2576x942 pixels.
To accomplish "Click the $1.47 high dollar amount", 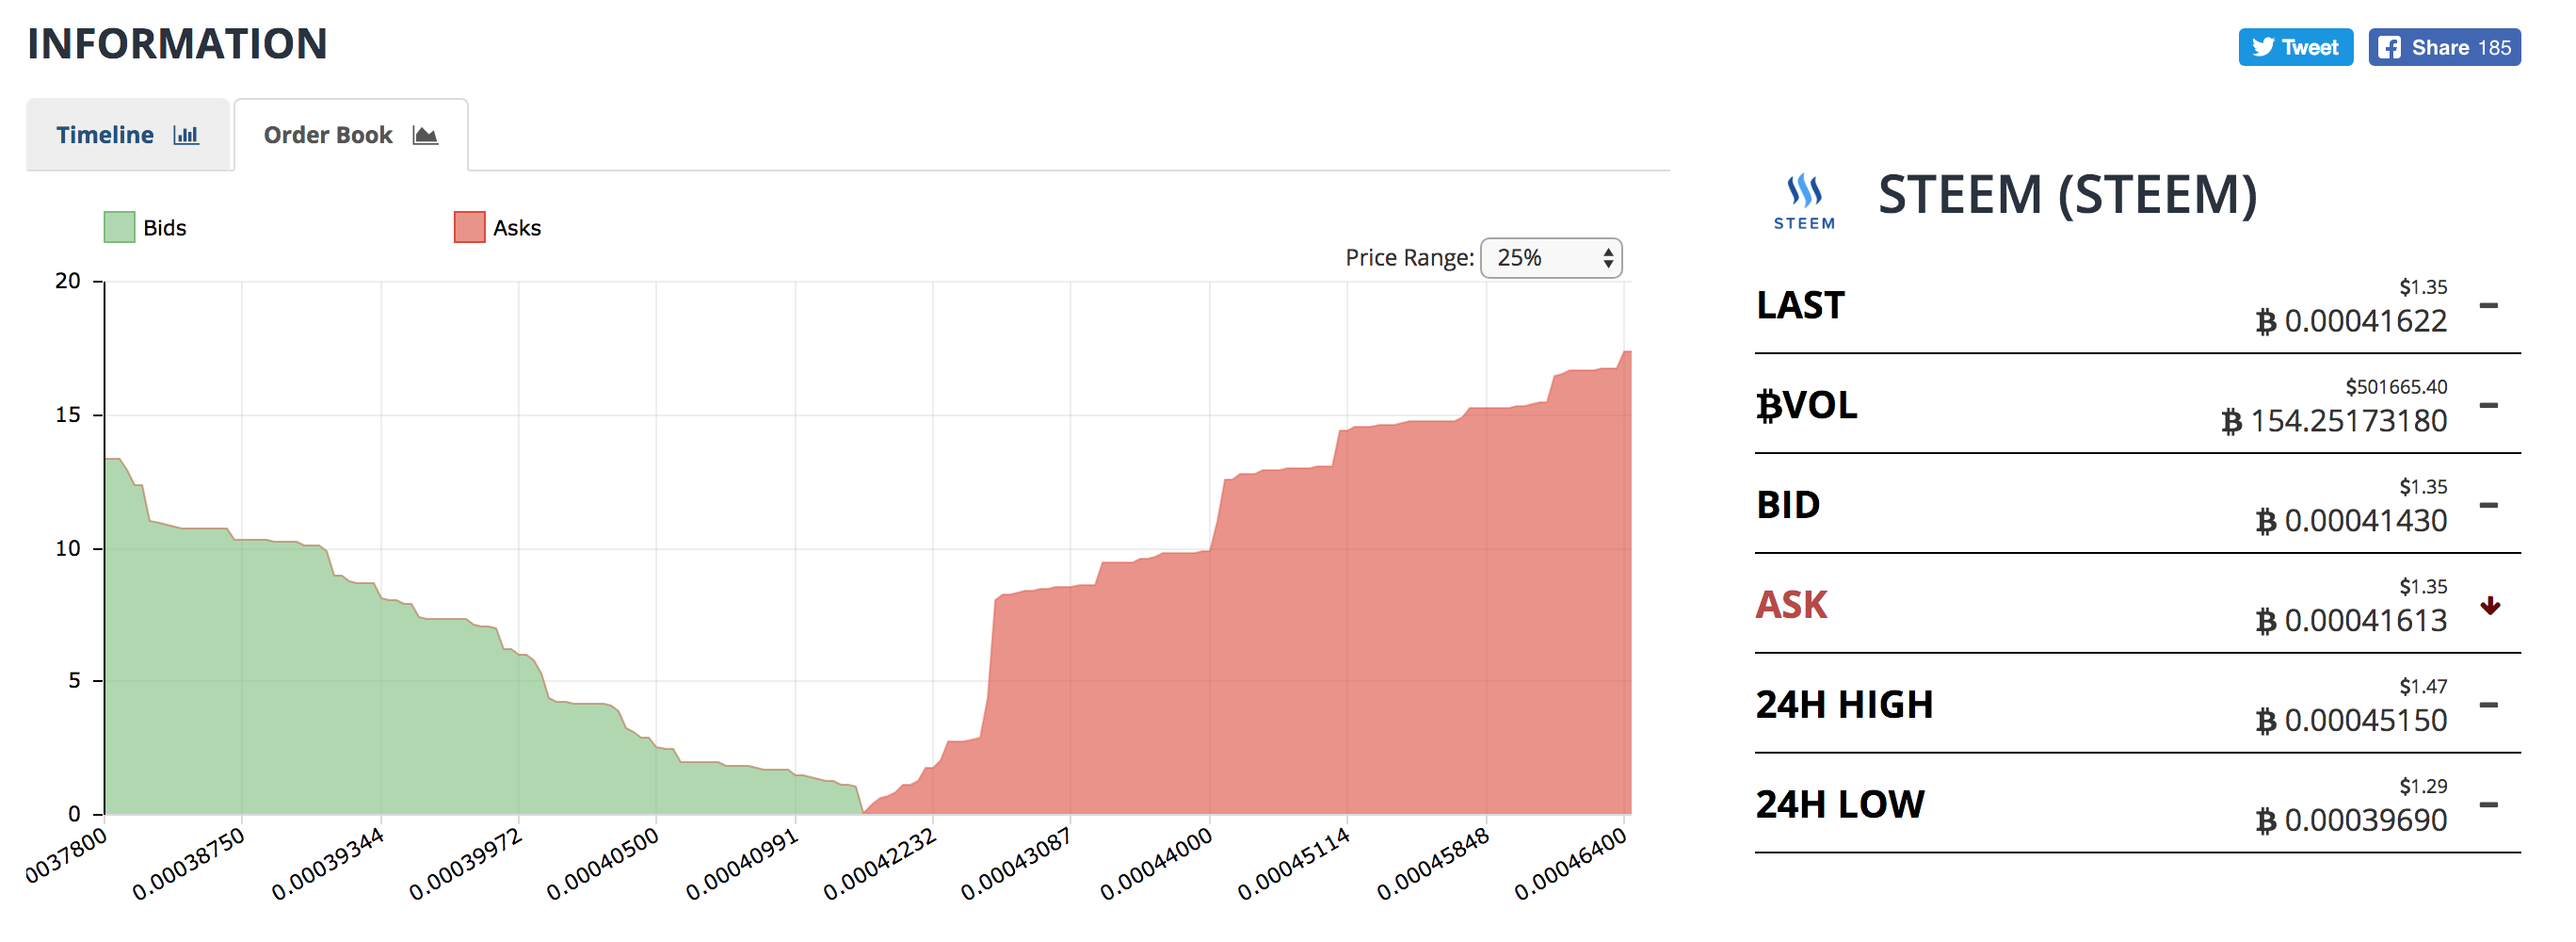I will pos(2423,687).
